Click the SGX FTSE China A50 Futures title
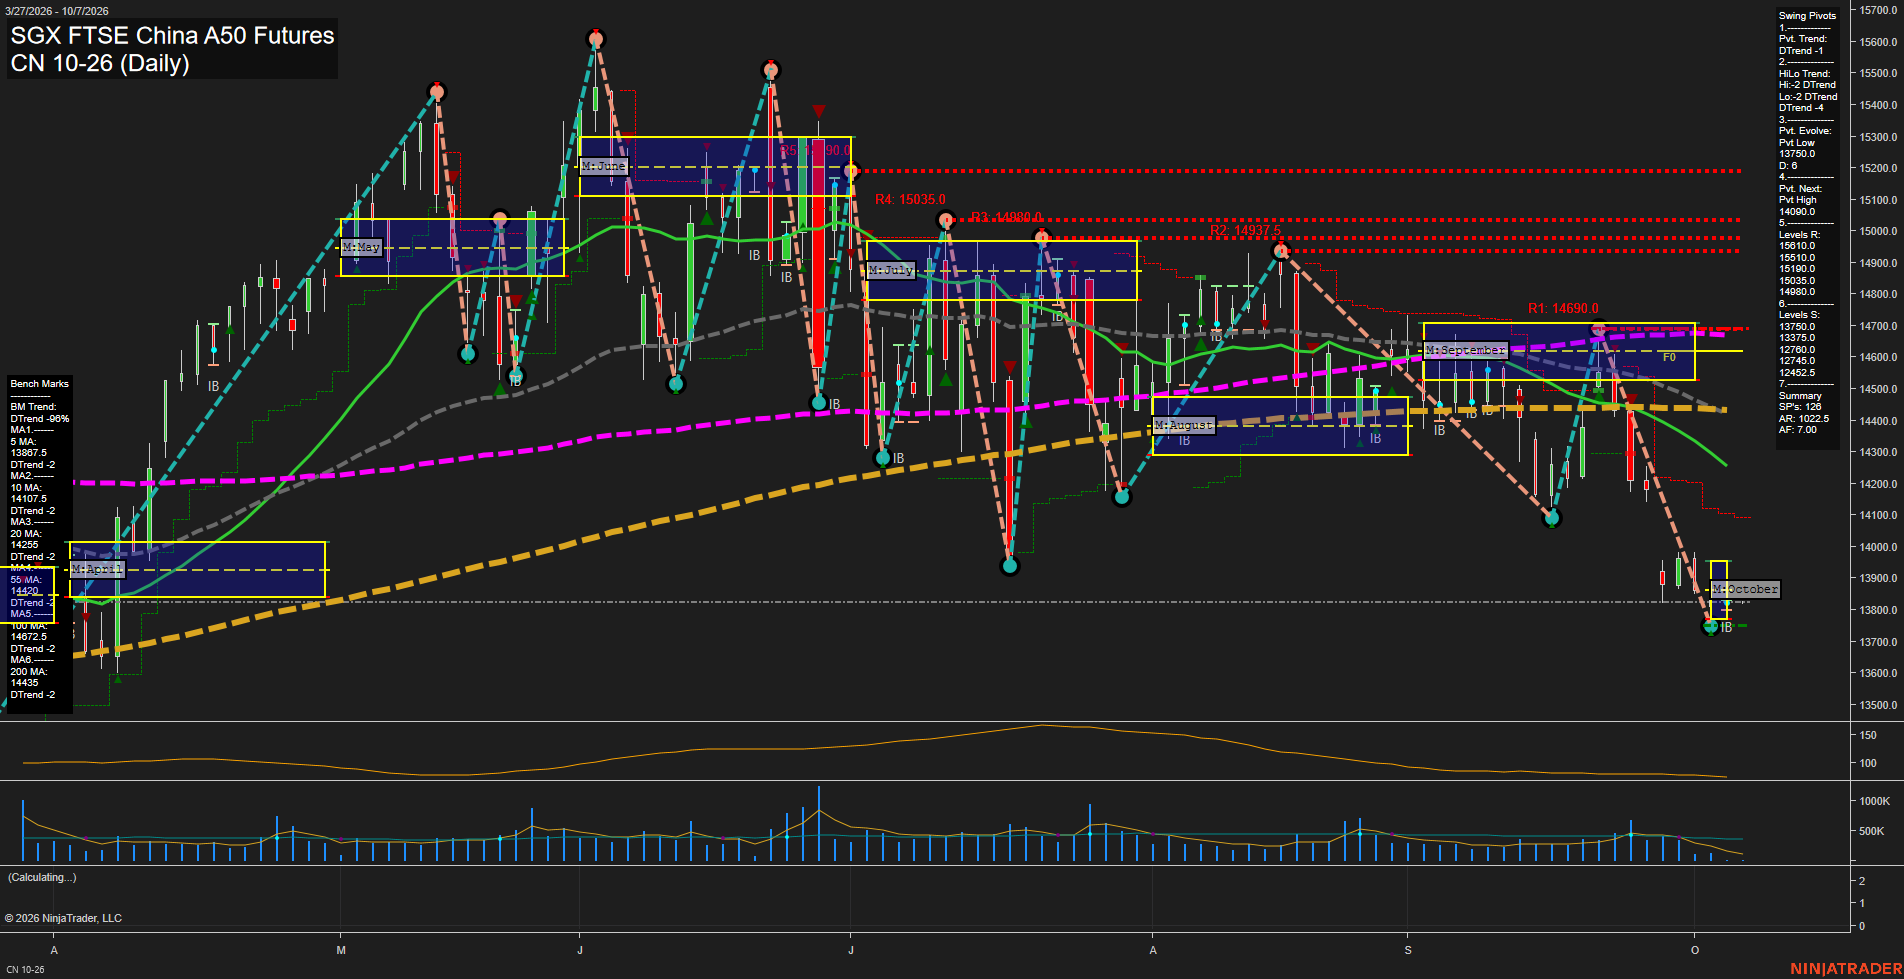Screen dimensions: 1904x979 (172, 35)
